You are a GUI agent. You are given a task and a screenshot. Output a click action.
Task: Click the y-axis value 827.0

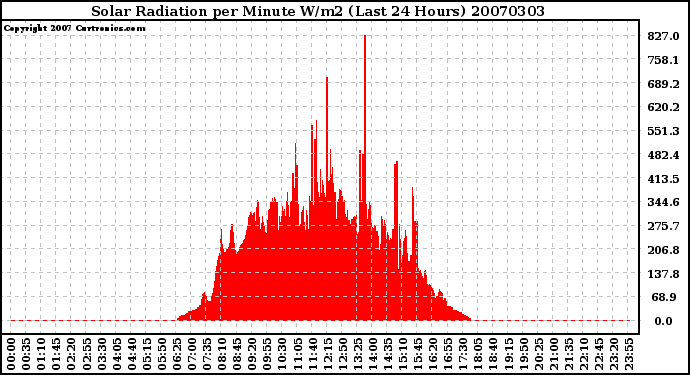point(663,36)
